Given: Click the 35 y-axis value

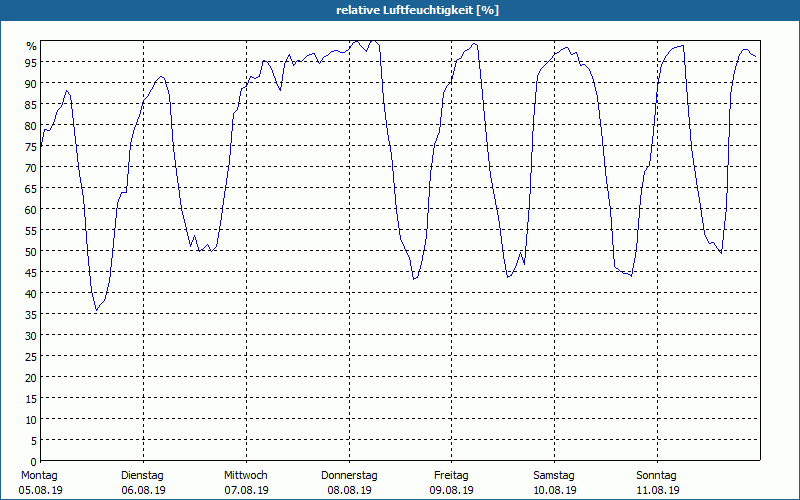Looking at the screenshot, I should coord(31,315).
